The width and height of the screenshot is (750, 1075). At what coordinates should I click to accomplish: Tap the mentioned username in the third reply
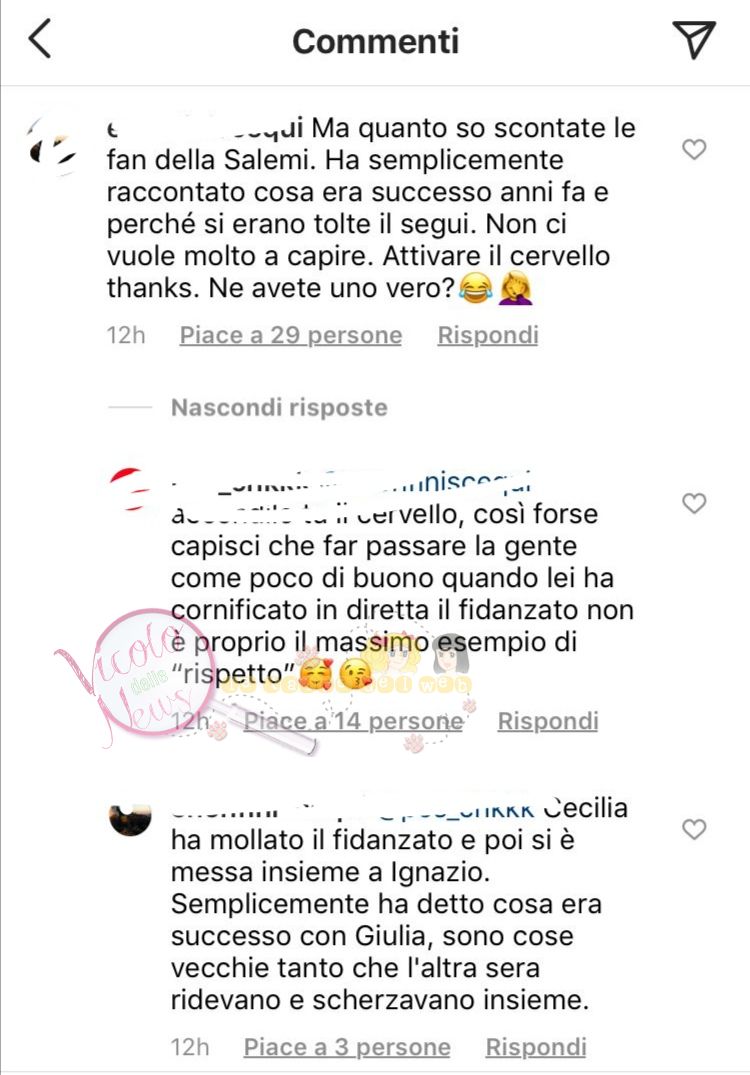(x=456, y=808)
